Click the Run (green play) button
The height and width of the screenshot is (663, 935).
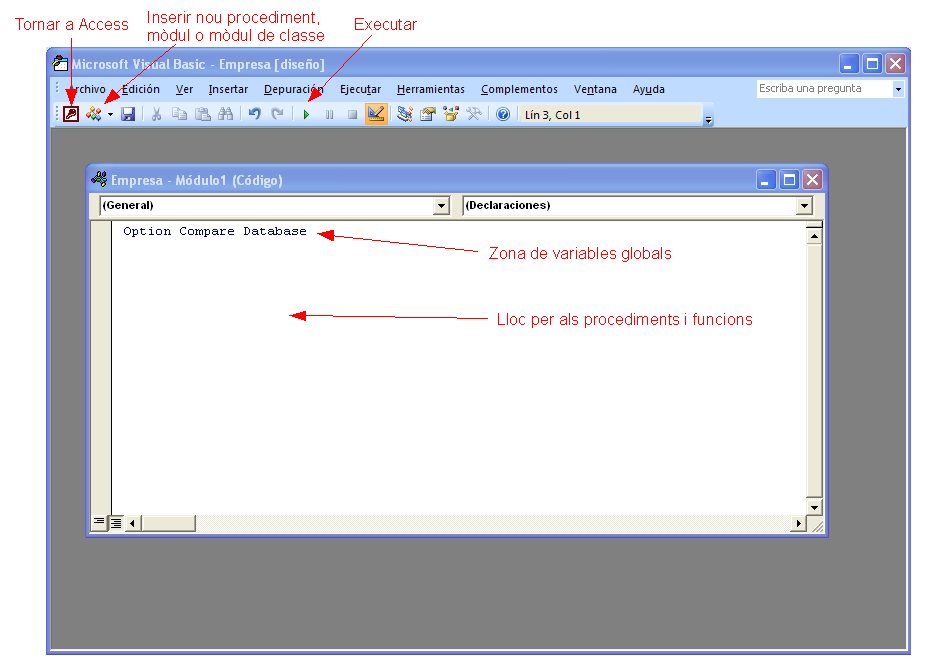pyautogui.click(x=306, y=115)
